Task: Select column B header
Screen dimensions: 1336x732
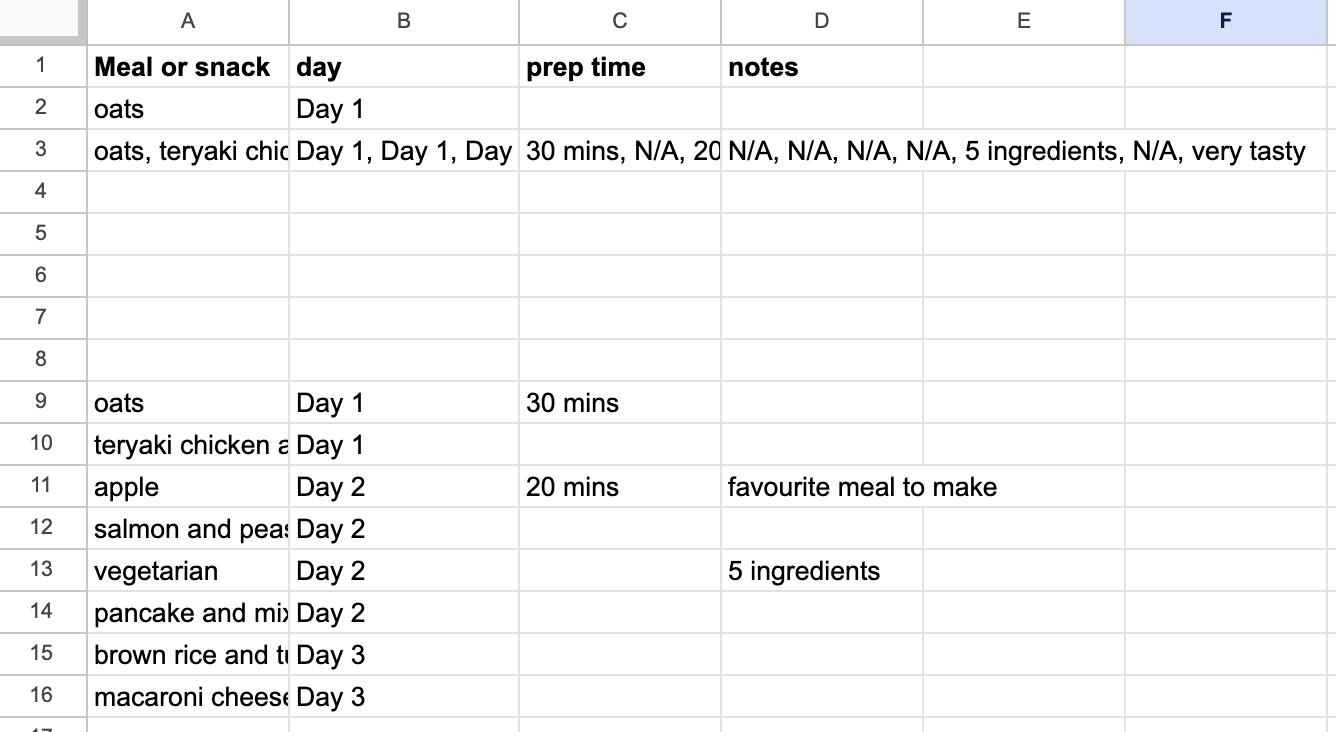Action: 404,21
